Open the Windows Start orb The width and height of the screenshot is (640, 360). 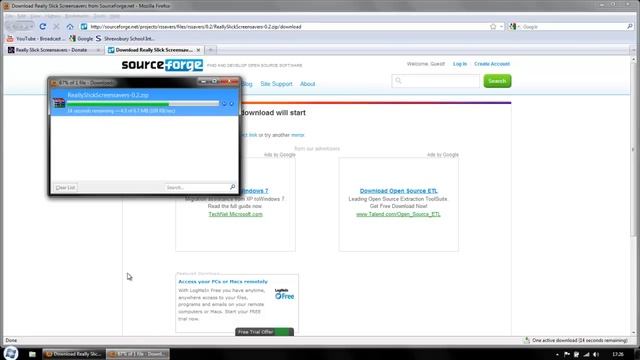pos(11,353)
